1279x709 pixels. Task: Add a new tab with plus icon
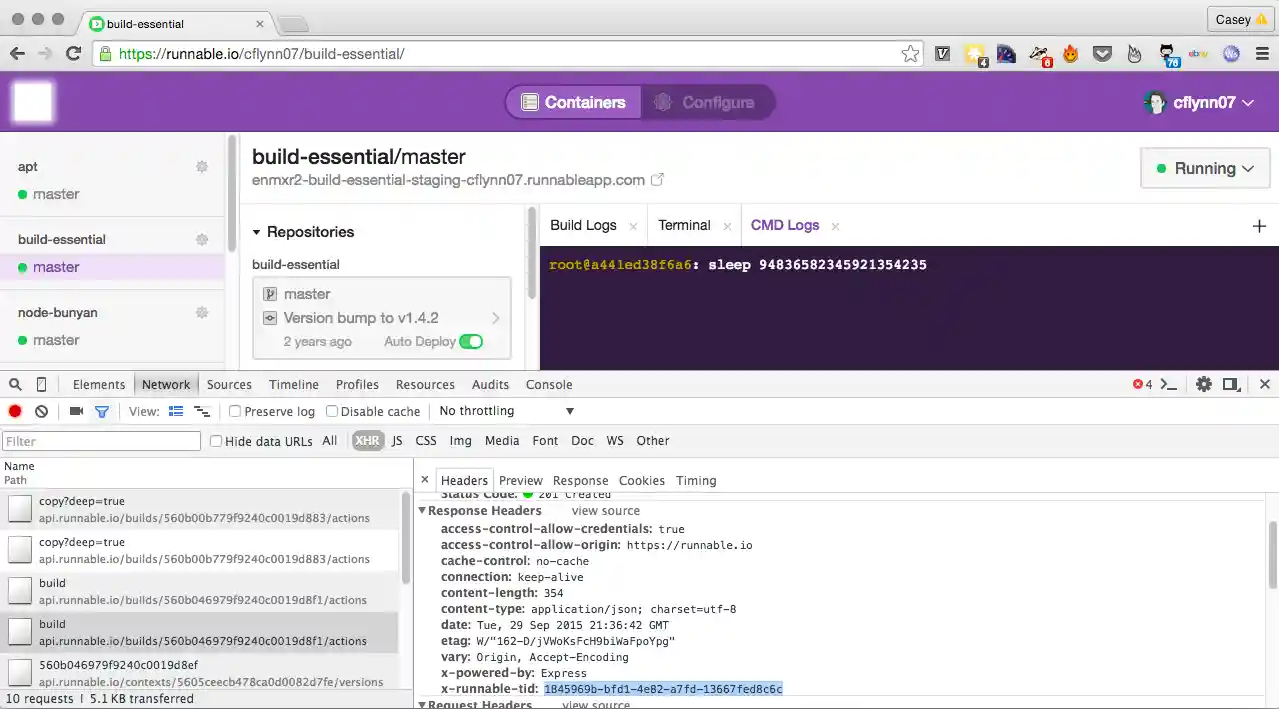coord(1259,226)
